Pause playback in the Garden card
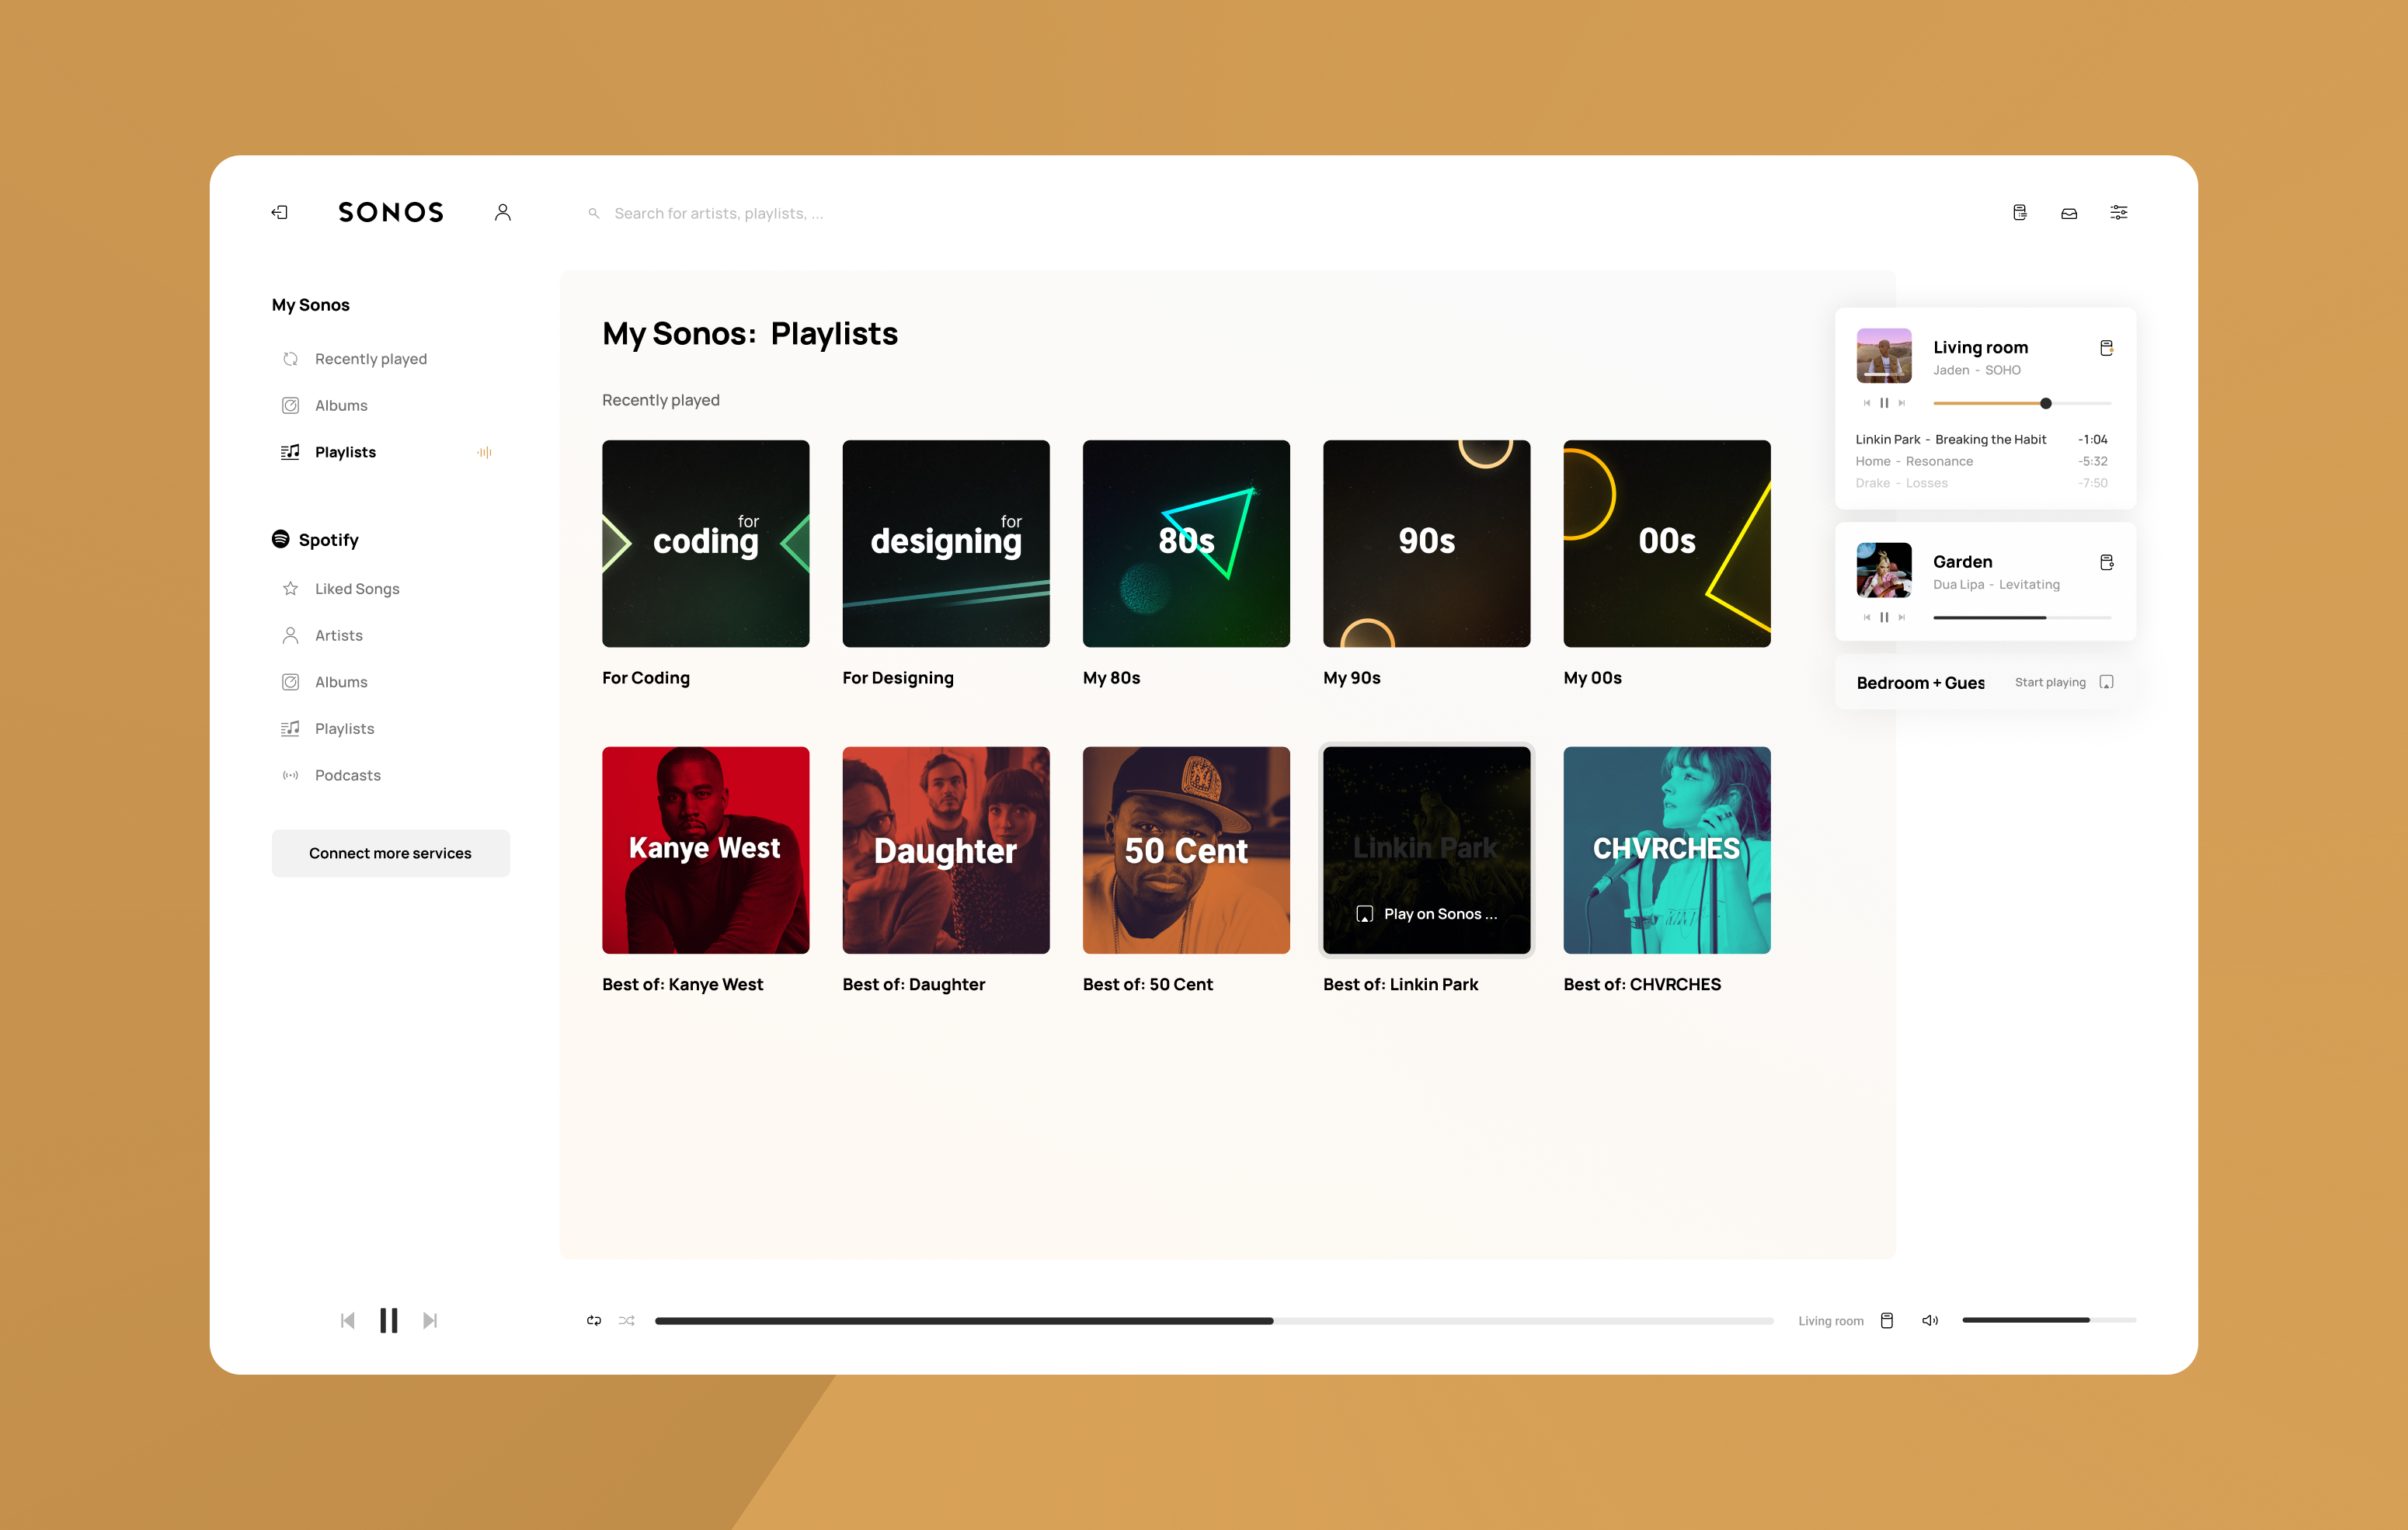The height and width of the screenshot is (1530, 2408). 1884,617
